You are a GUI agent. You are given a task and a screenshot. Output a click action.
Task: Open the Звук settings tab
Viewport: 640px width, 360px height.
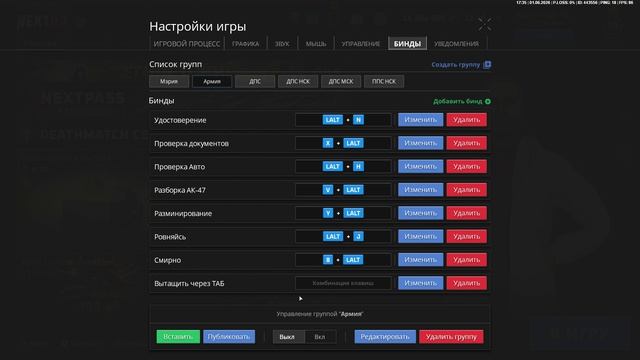point(282,44)
